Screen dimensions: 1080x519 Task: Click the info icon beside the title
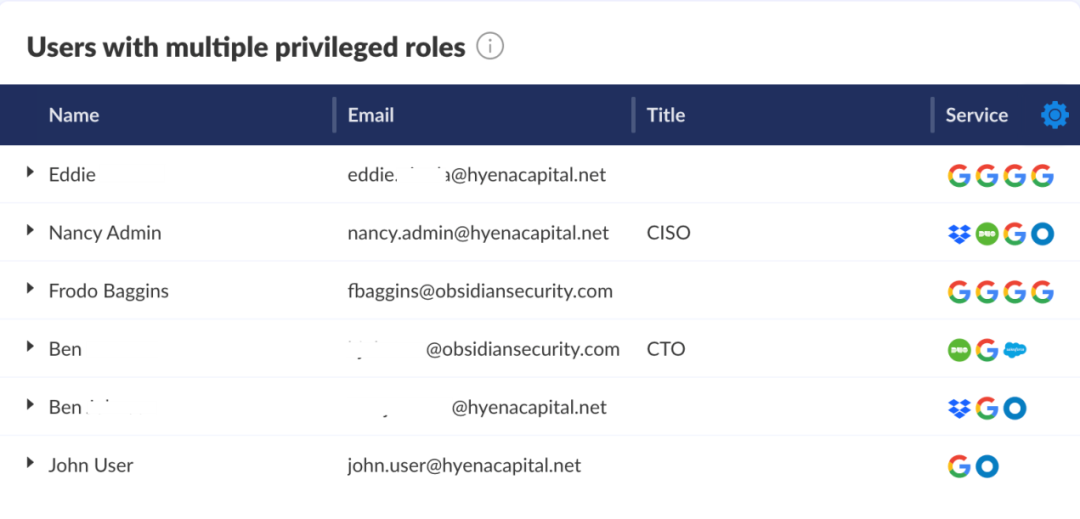pyautogui.click(x=490, y=46)
